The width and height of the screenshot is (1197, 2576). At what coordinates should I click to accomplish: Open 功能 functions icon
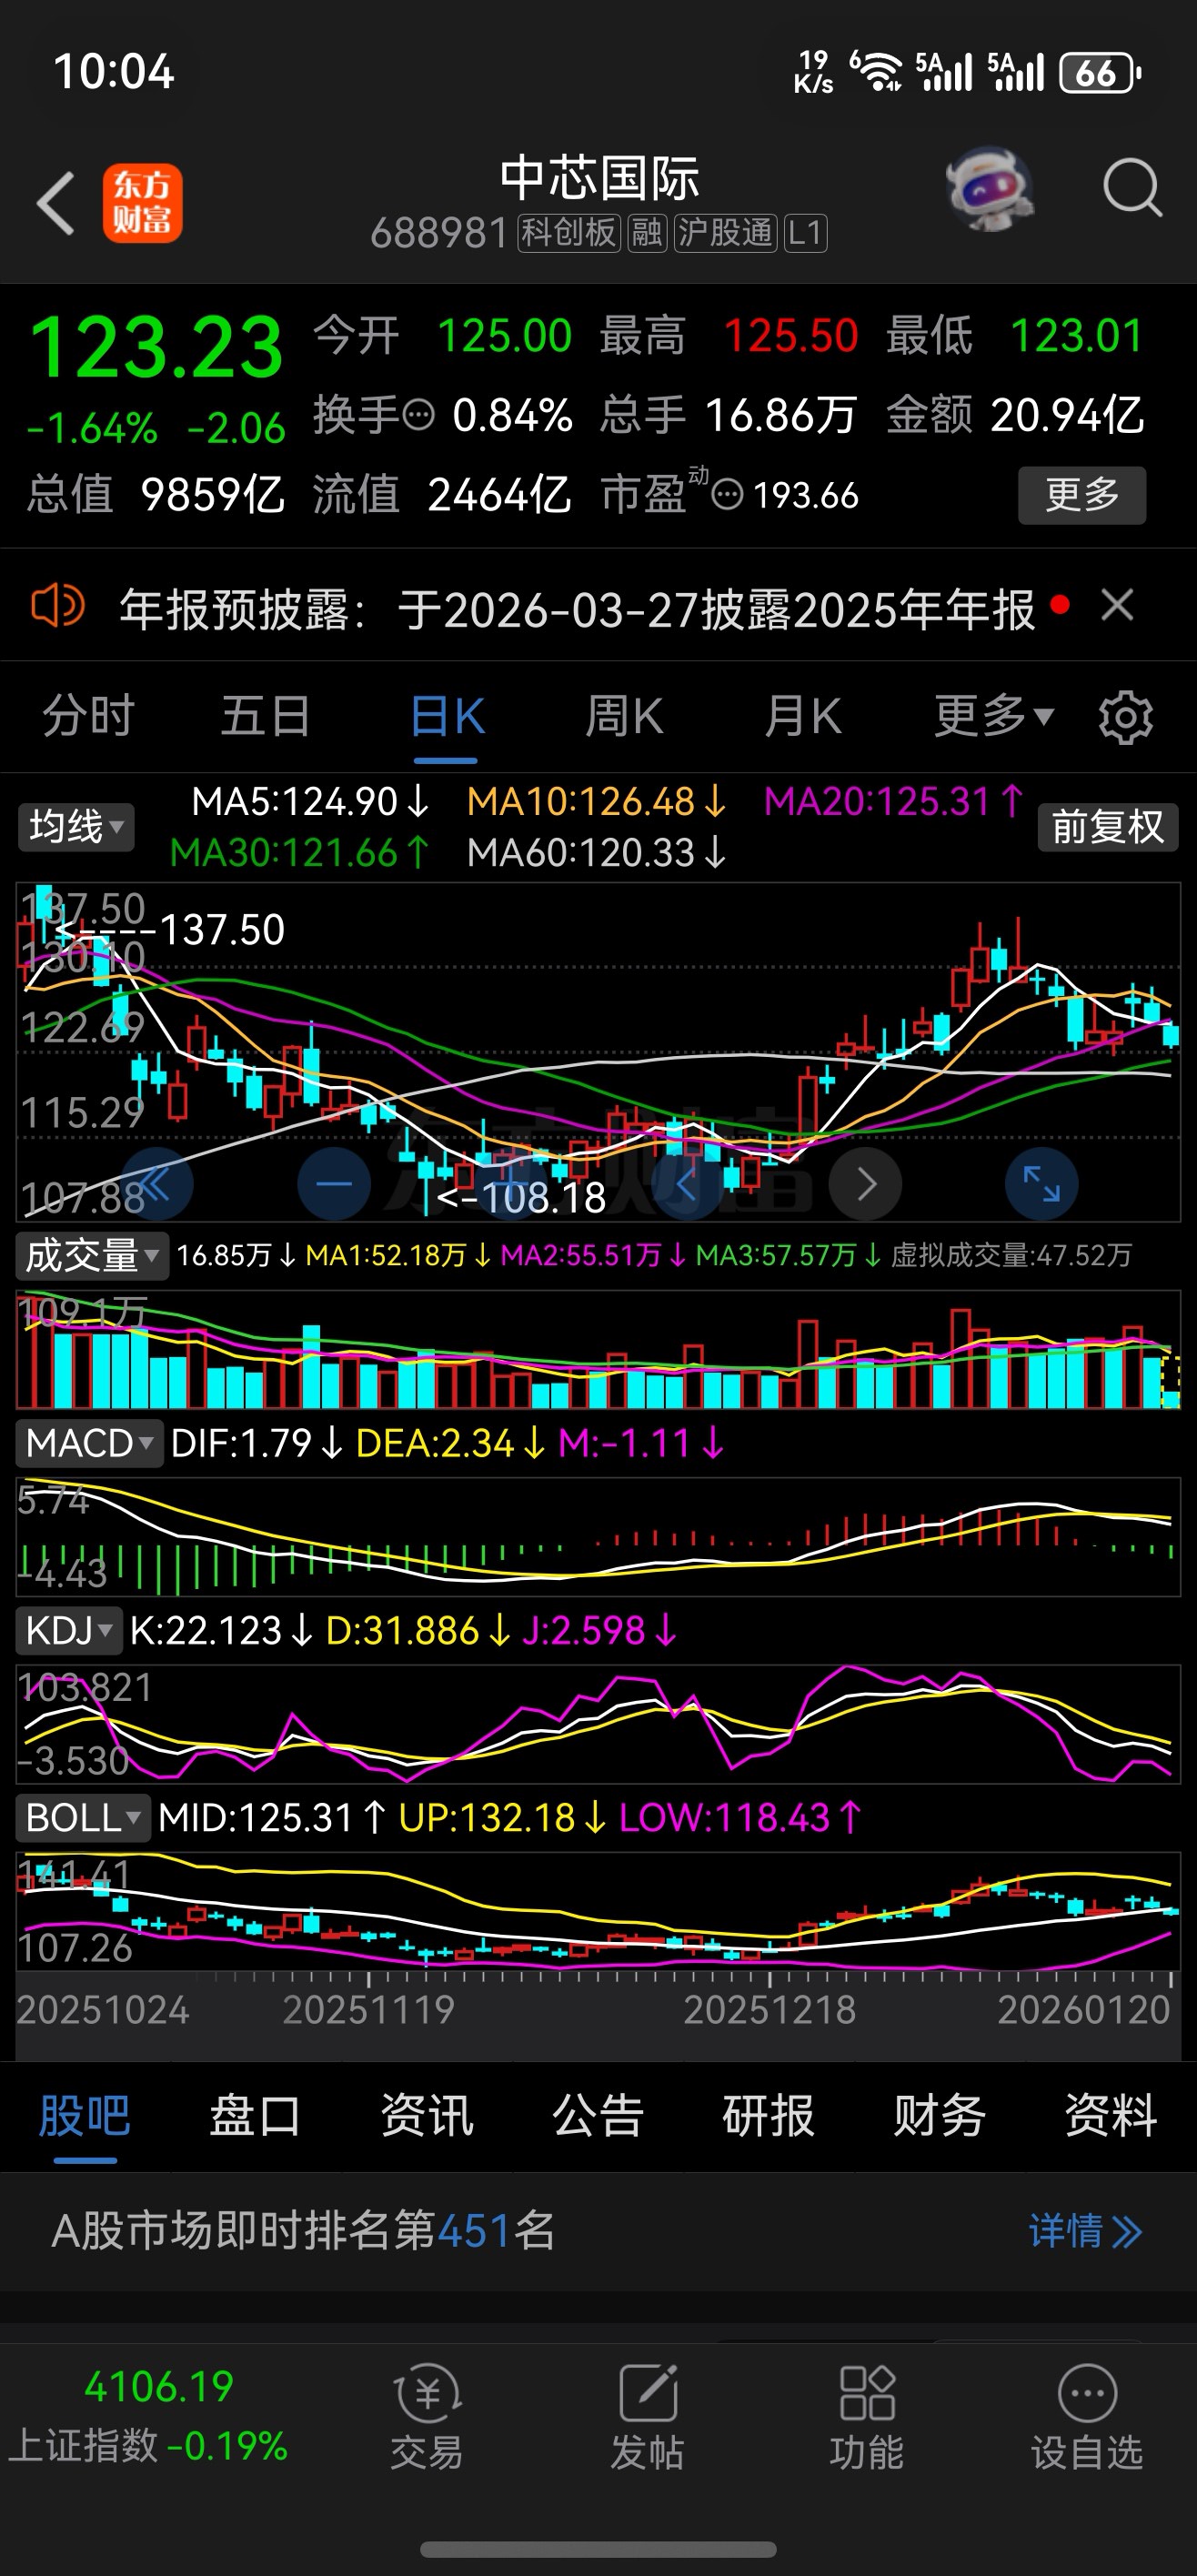click(x=867, y=2417)
